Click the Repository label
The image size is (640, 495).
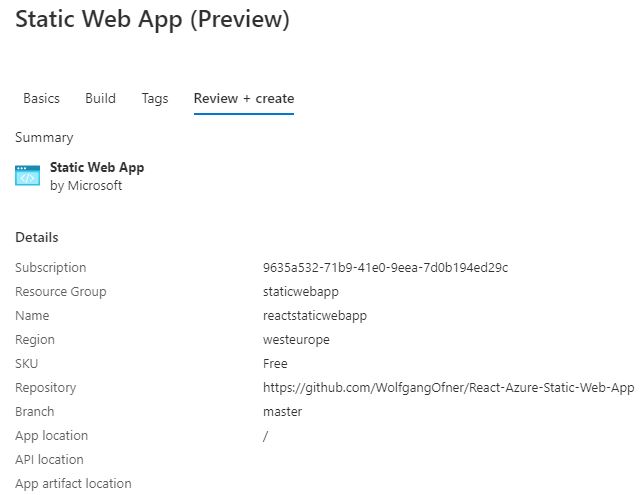[46, 388]
